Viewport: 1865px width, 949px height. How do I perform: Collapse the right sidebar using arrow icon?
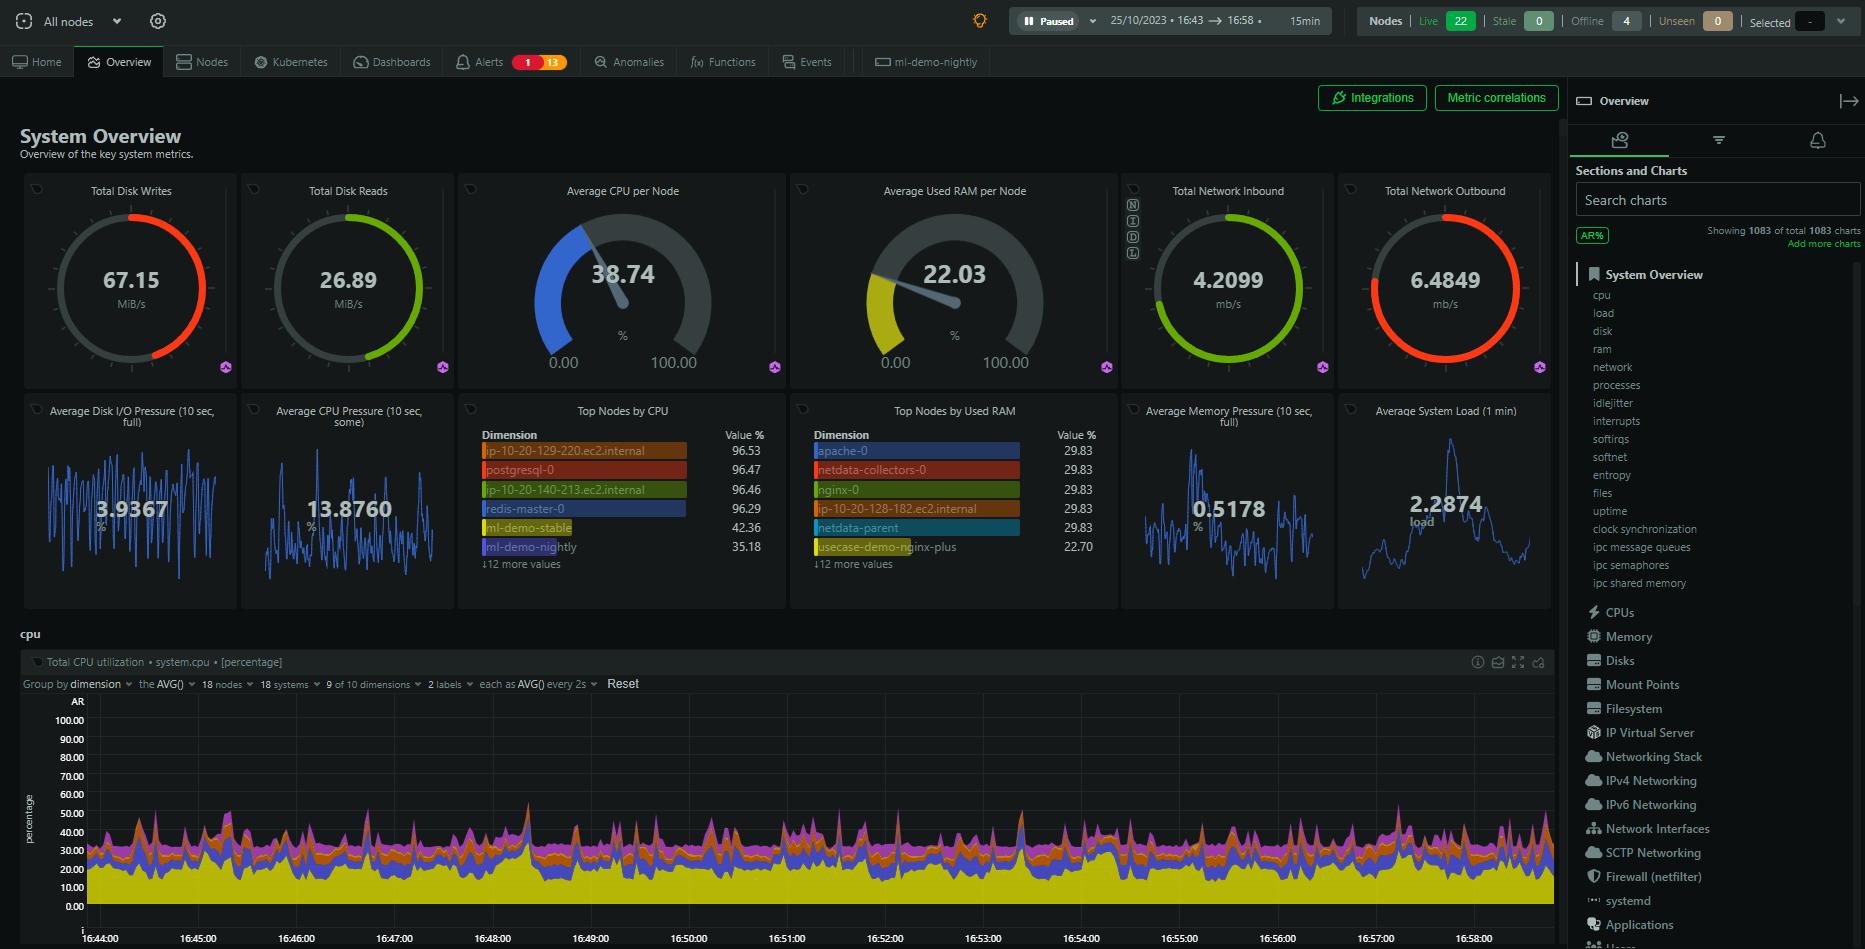pyautogui.click(x=1848, y=101)
